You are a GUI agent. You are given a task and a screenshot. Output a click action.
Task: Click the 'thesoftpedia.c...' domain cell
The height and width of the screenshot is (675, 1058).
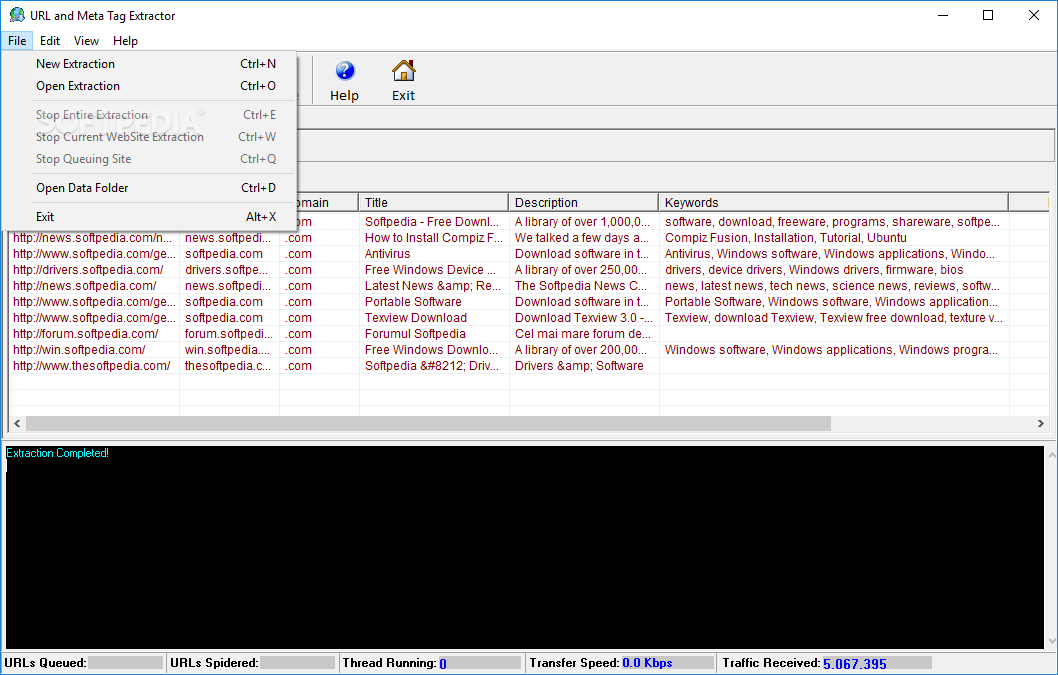(228, 366)
